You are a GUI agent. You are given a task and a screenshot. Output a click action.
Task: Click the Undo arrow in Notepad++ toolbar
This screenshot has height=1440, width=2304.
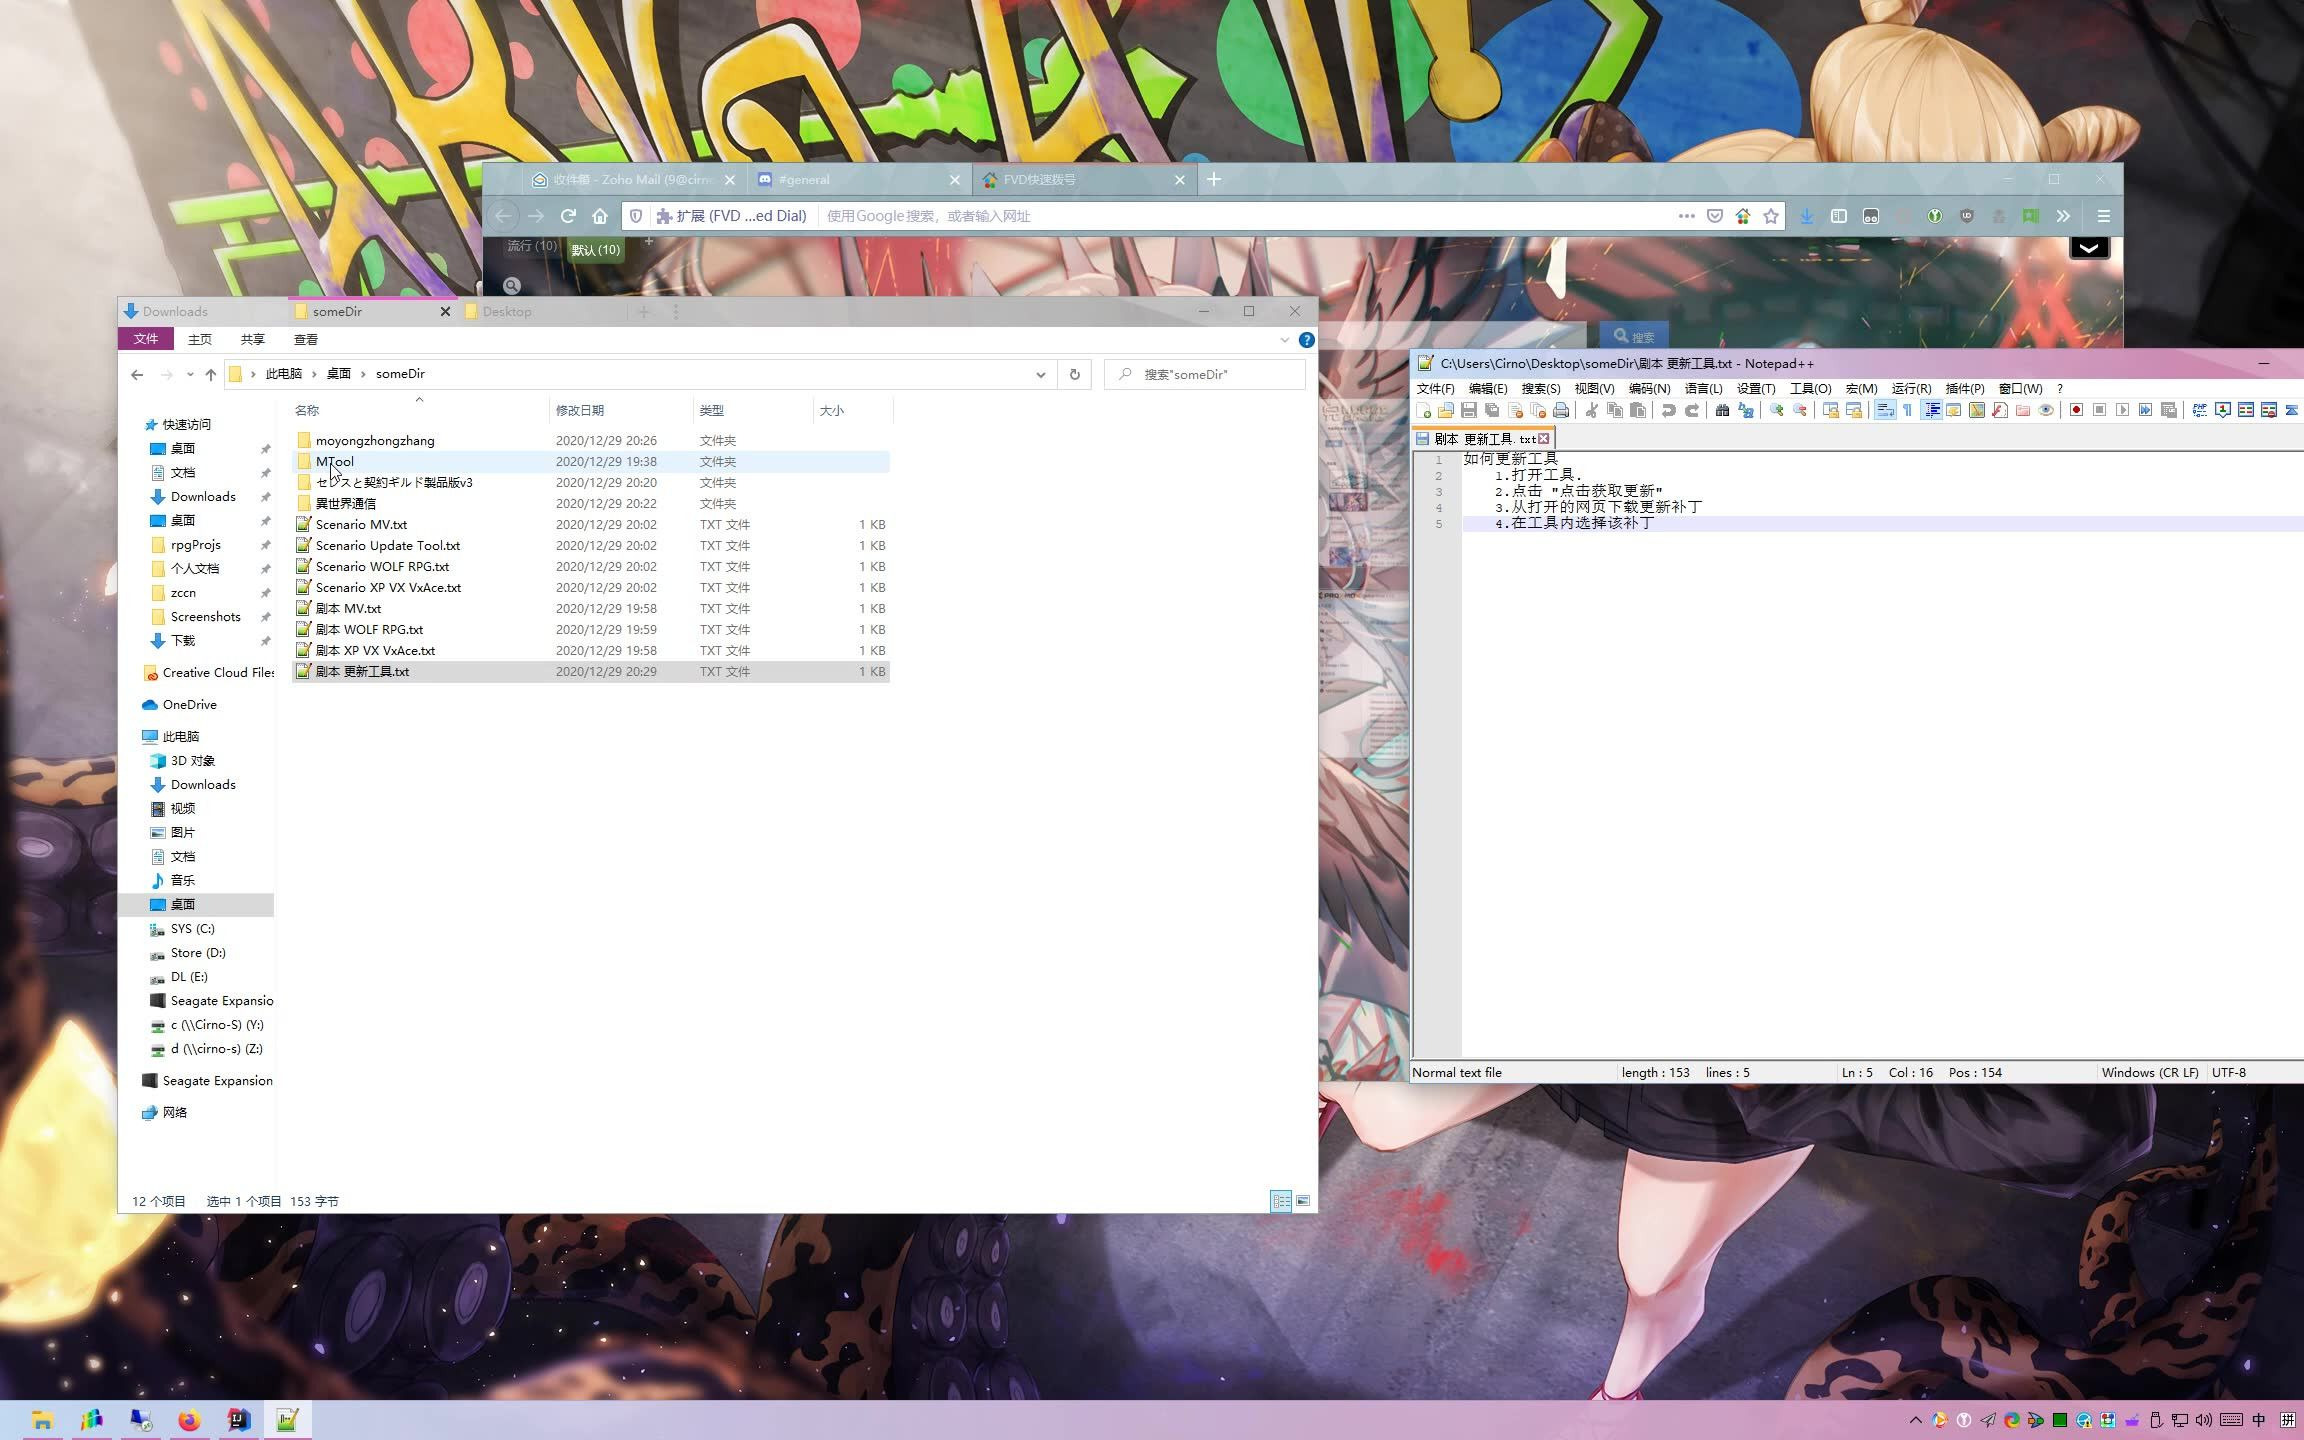pyautogui.click(x=1668, y=410)
